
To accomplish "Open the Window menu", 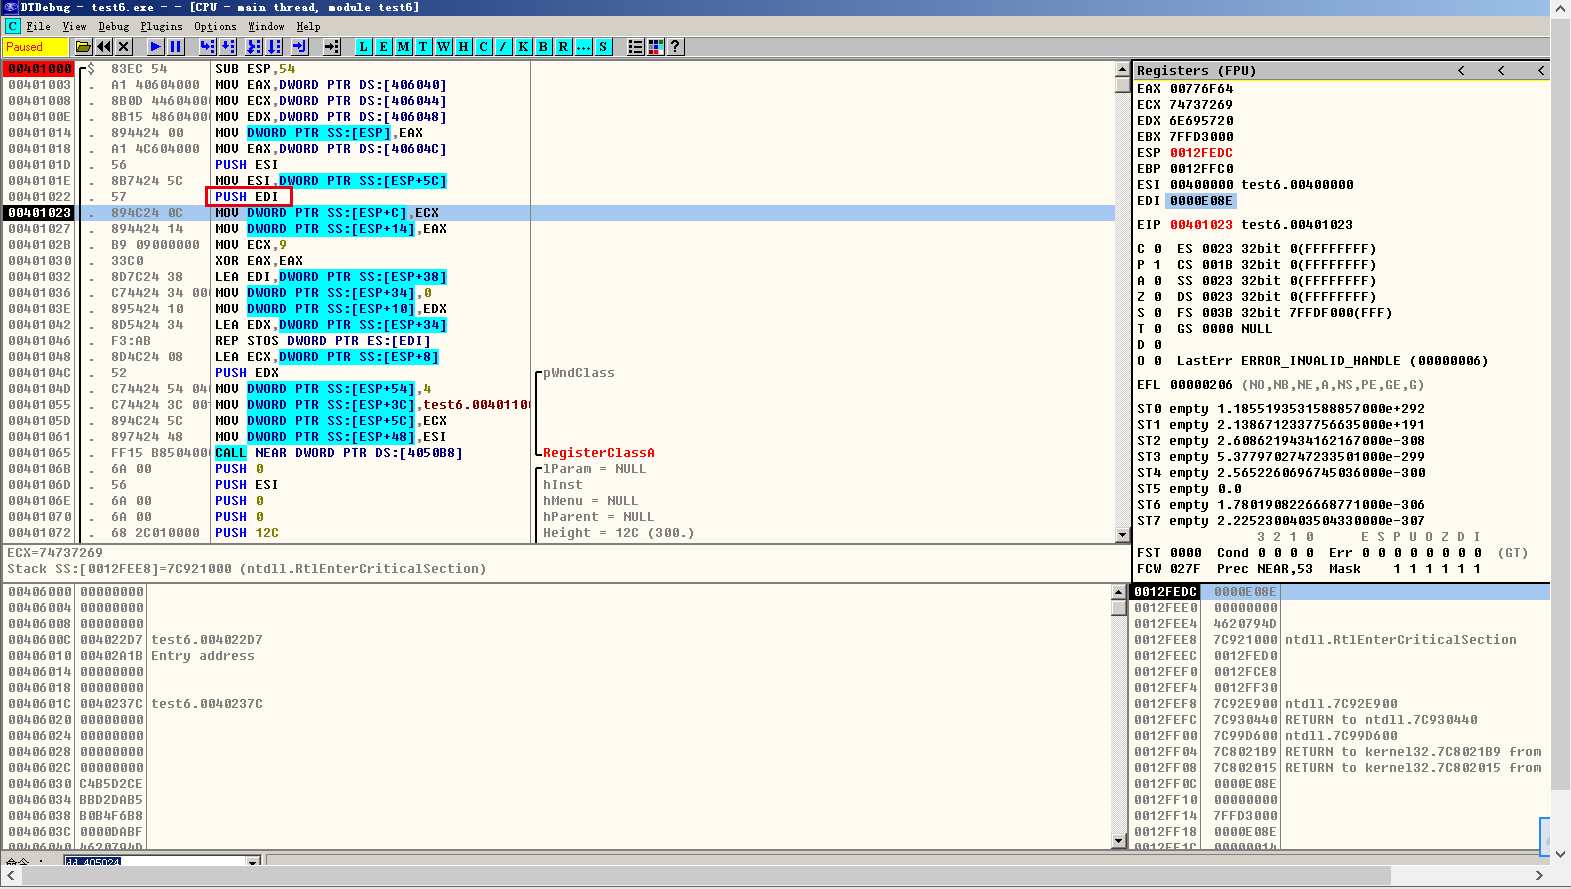I will (x=266, y=27).
